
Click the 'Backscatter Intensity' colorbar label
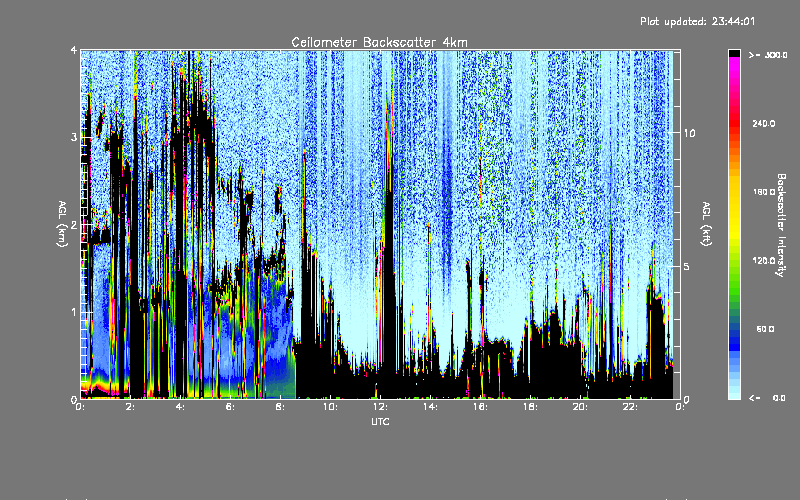[781, 225]
